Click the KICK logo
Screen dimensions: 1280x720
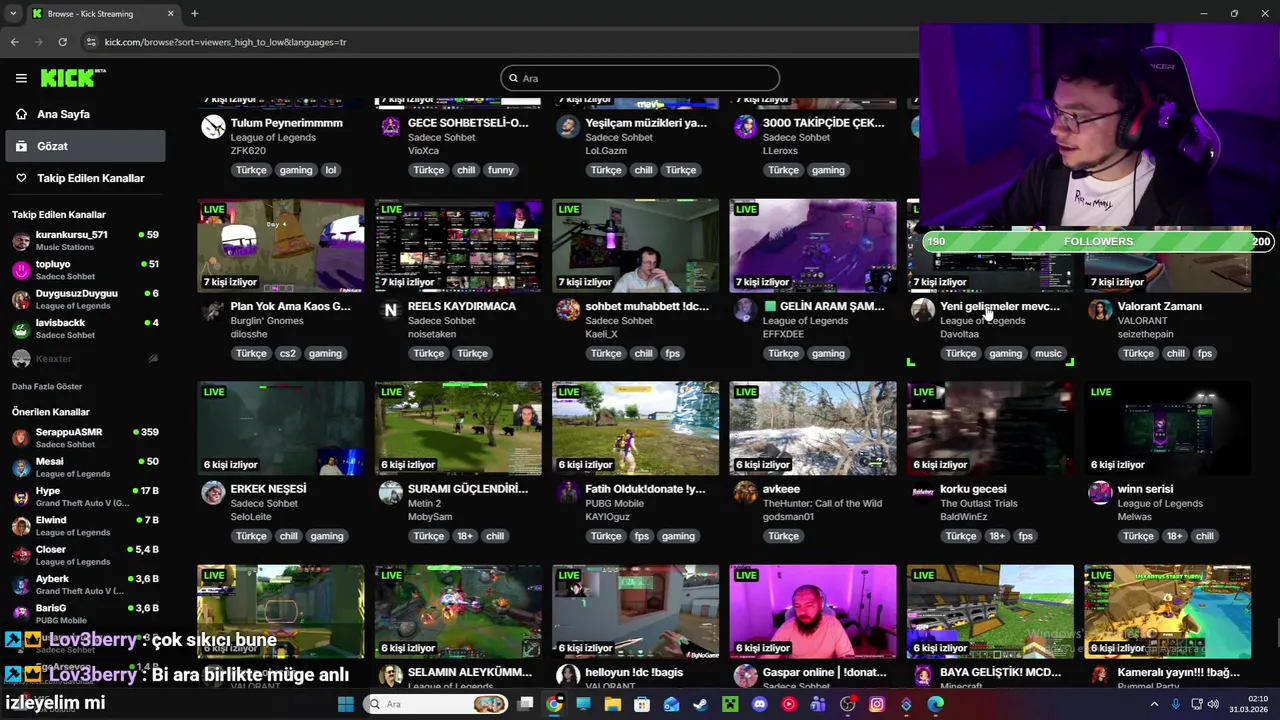tap(72, 78)
